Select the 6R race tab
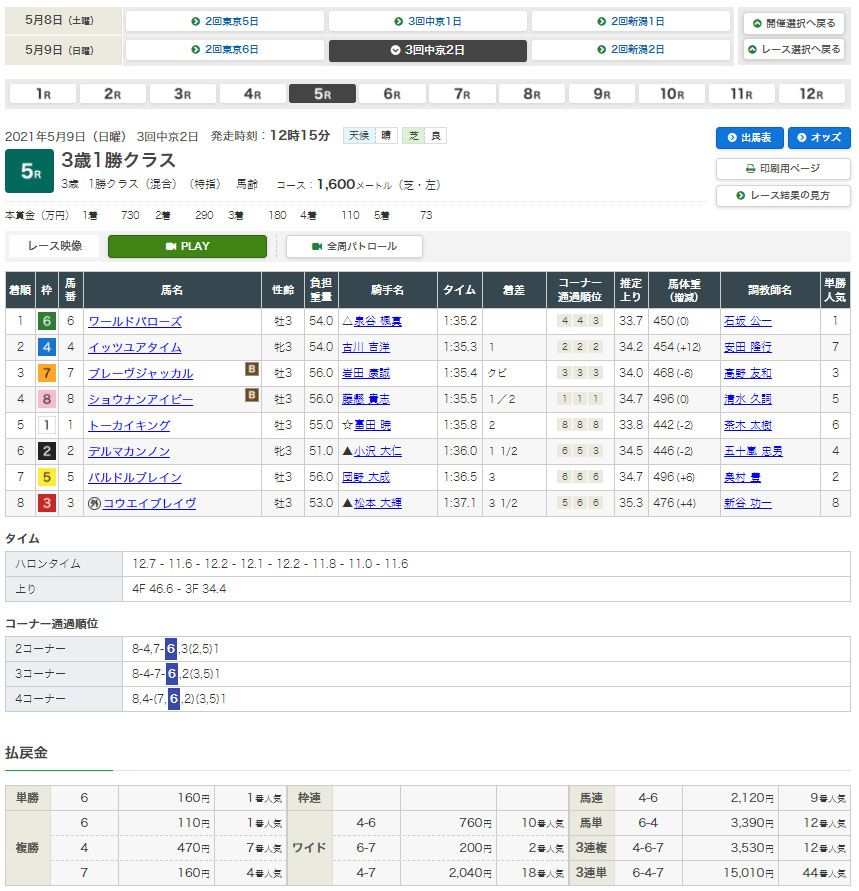 [392, 94]
